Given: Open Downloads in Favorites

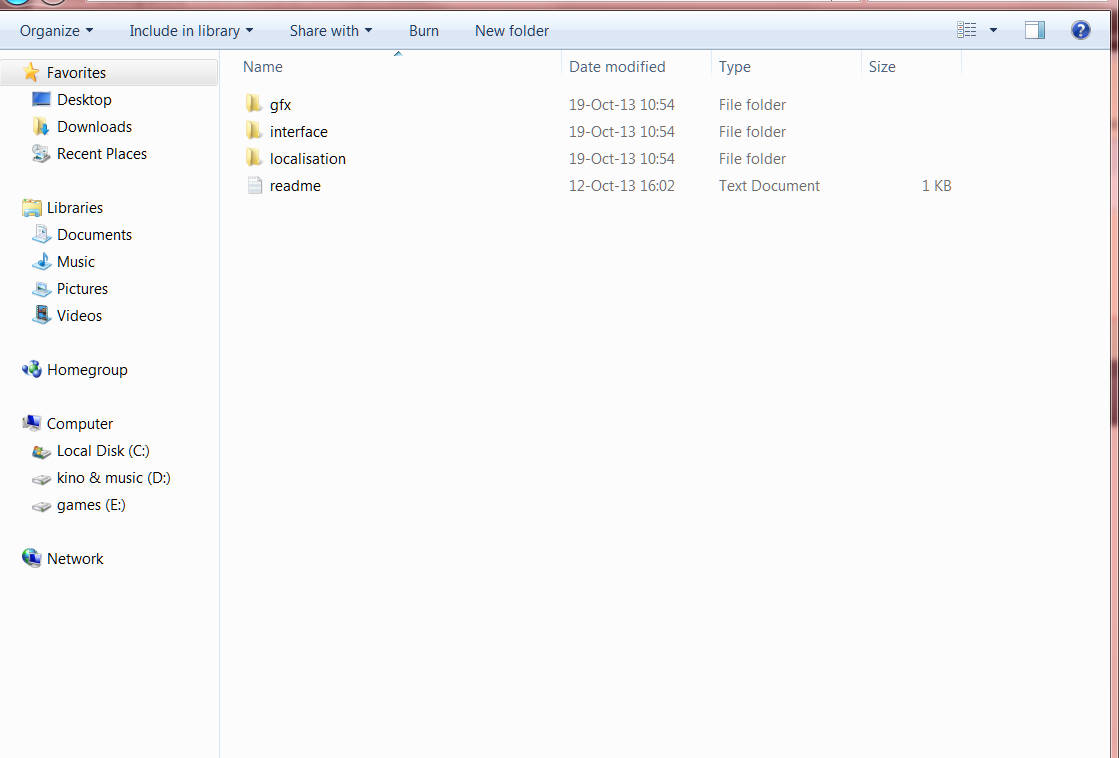Looking at the screenshot, I should pyautogui.click(x=94, y=127).
